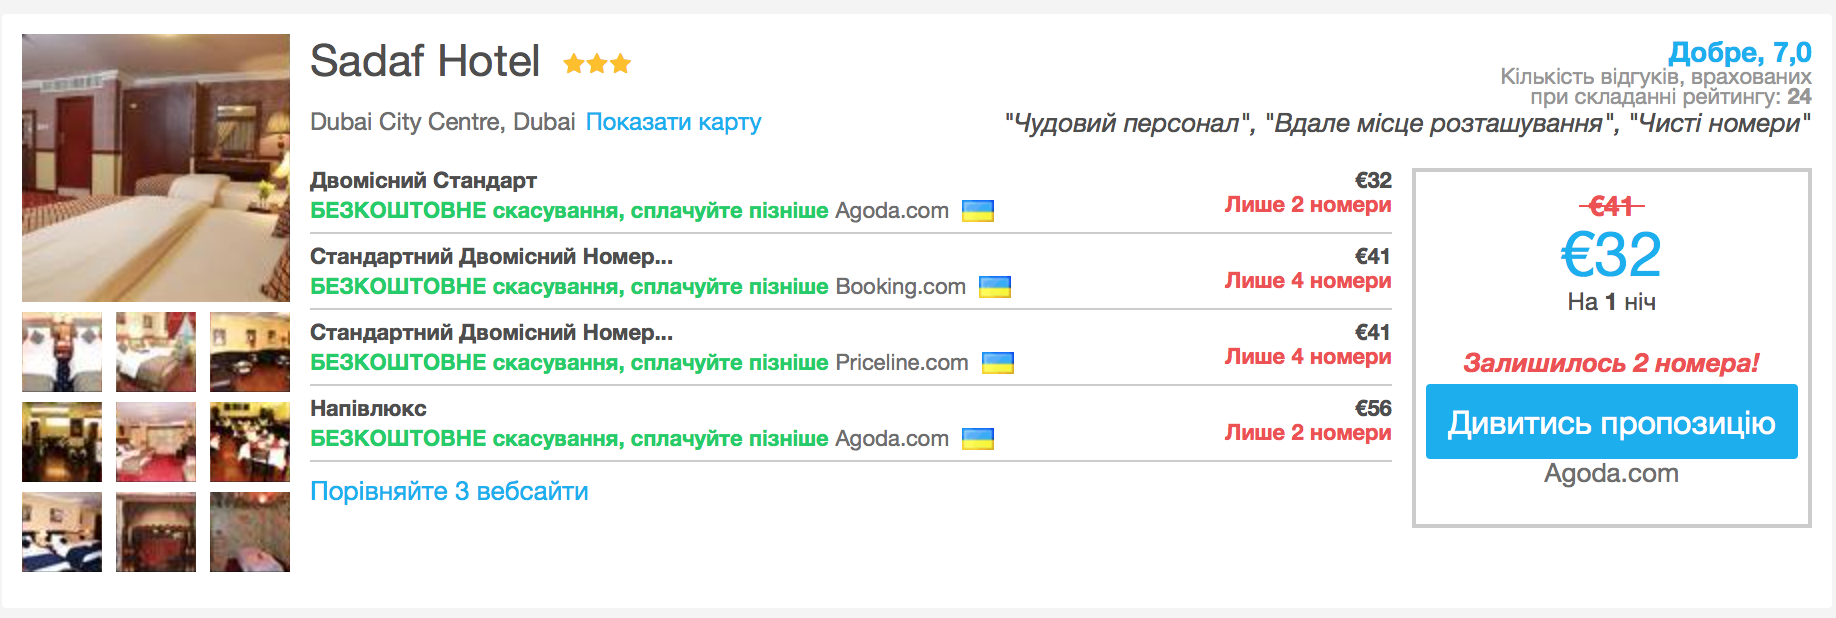Click the Ukrainian flag icon next to Booking.com
Screen dimensions: 1836x618
coord(994,287)
